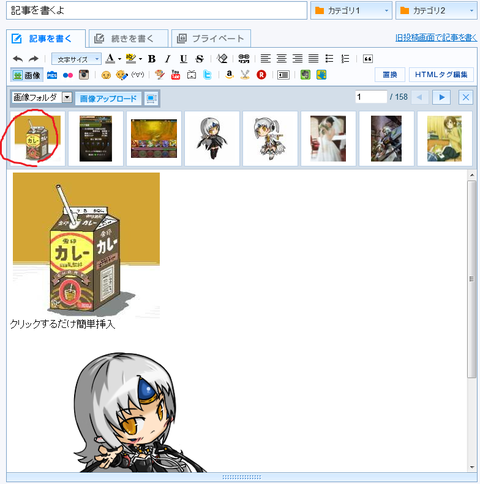Viewport: 480px width, 484px height.
Task: Align text left
Action: point(265,59)
